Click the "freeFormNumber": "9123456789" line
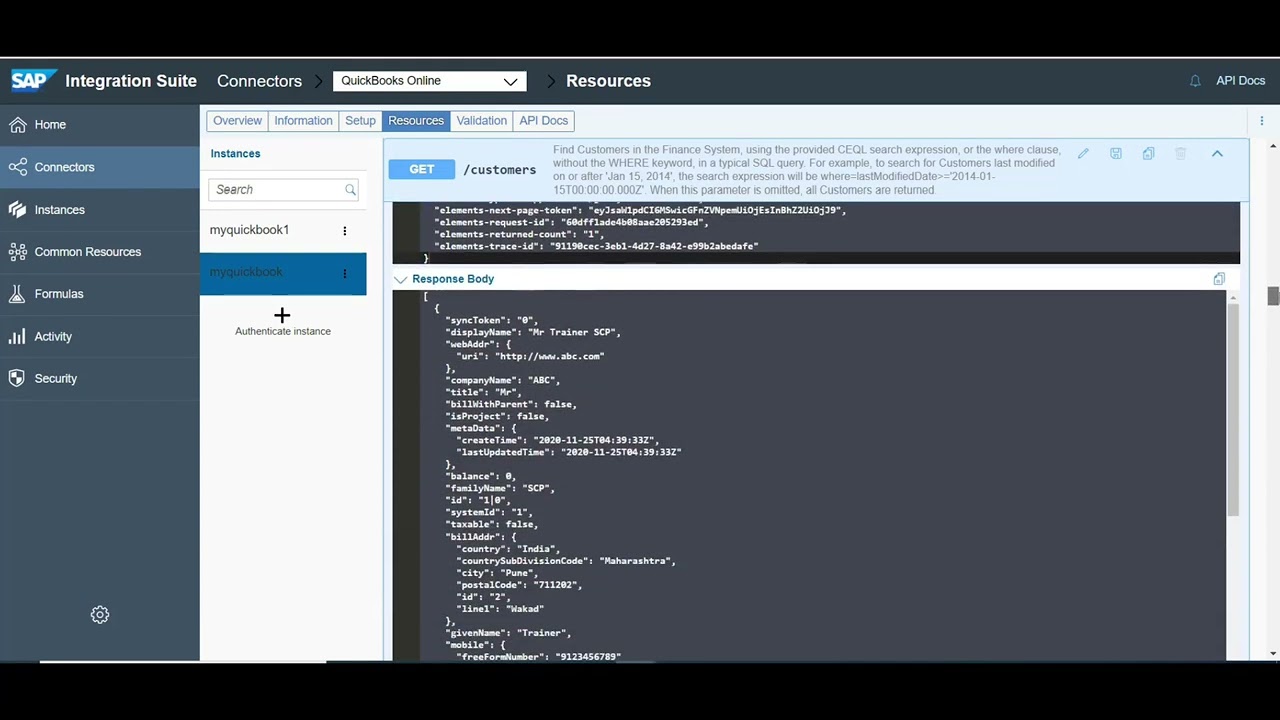1280x720 pixels. point(538,657)
